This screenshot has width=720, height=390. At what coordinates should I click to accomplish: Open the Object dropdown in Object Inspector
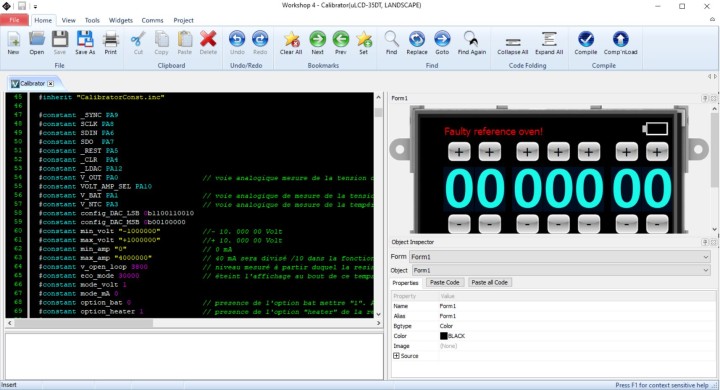pos(706,271)
